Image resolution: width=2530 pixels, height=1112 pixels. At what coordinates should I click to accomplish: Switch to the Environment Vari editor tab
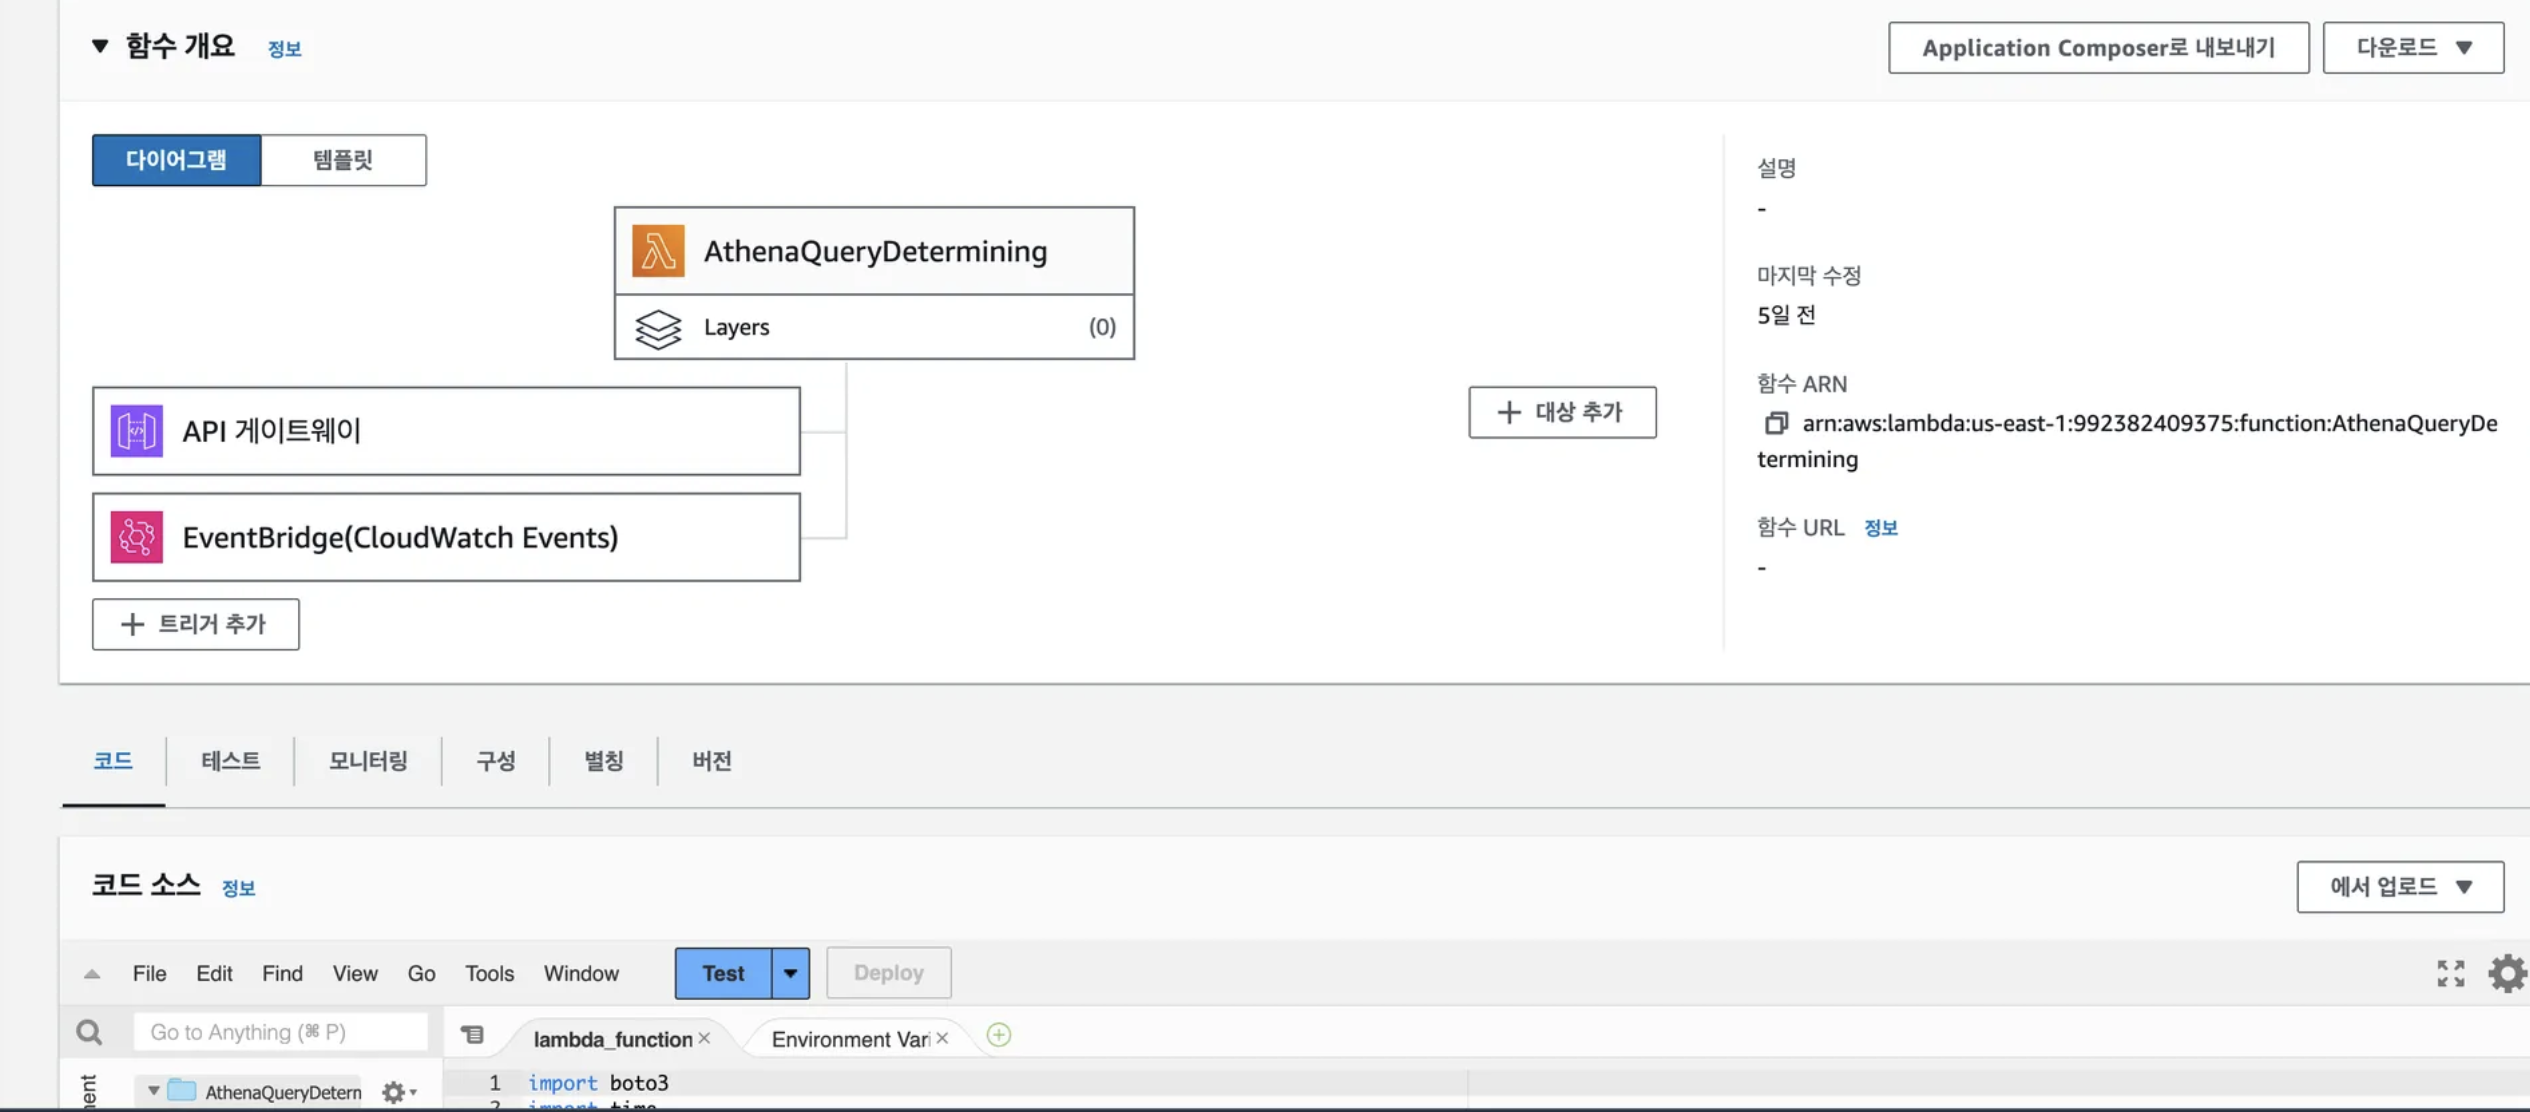pyautogui.click(x=850, y=1039)
